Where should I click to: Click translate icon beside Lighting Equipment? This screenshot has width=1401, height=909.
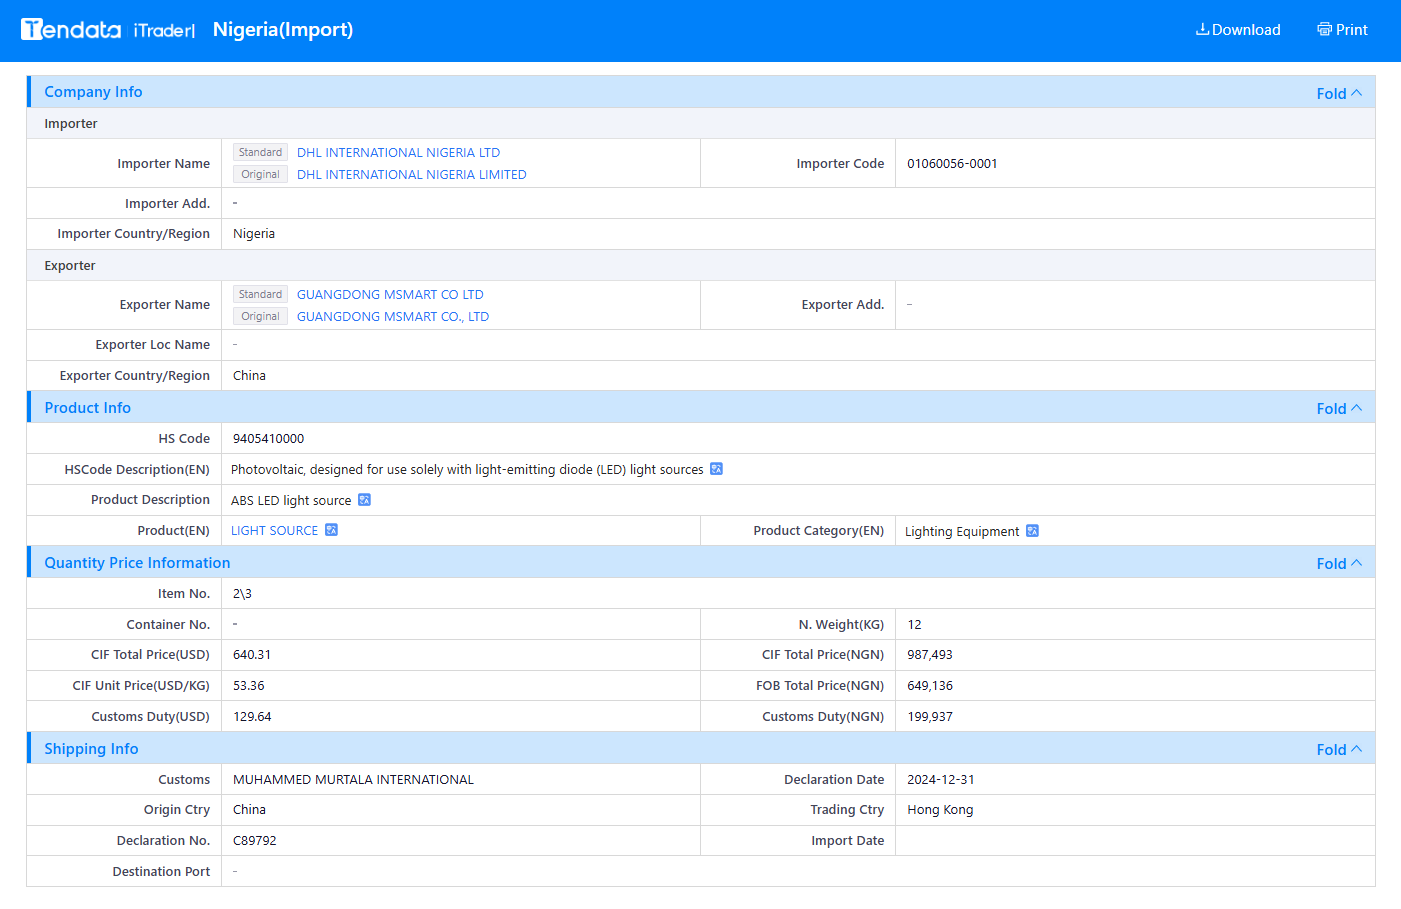click(x=1032, y=531)
